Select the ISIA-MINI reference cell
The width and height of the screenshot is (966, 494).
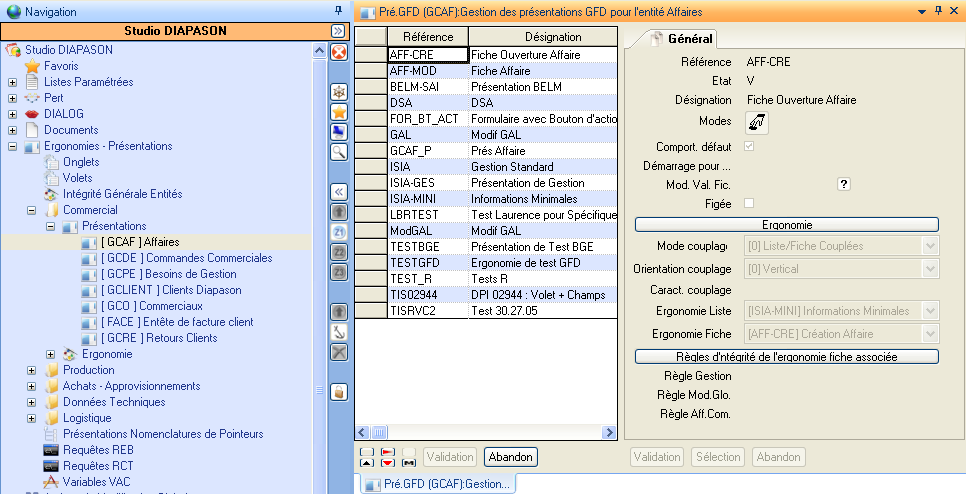pos(428,199)
